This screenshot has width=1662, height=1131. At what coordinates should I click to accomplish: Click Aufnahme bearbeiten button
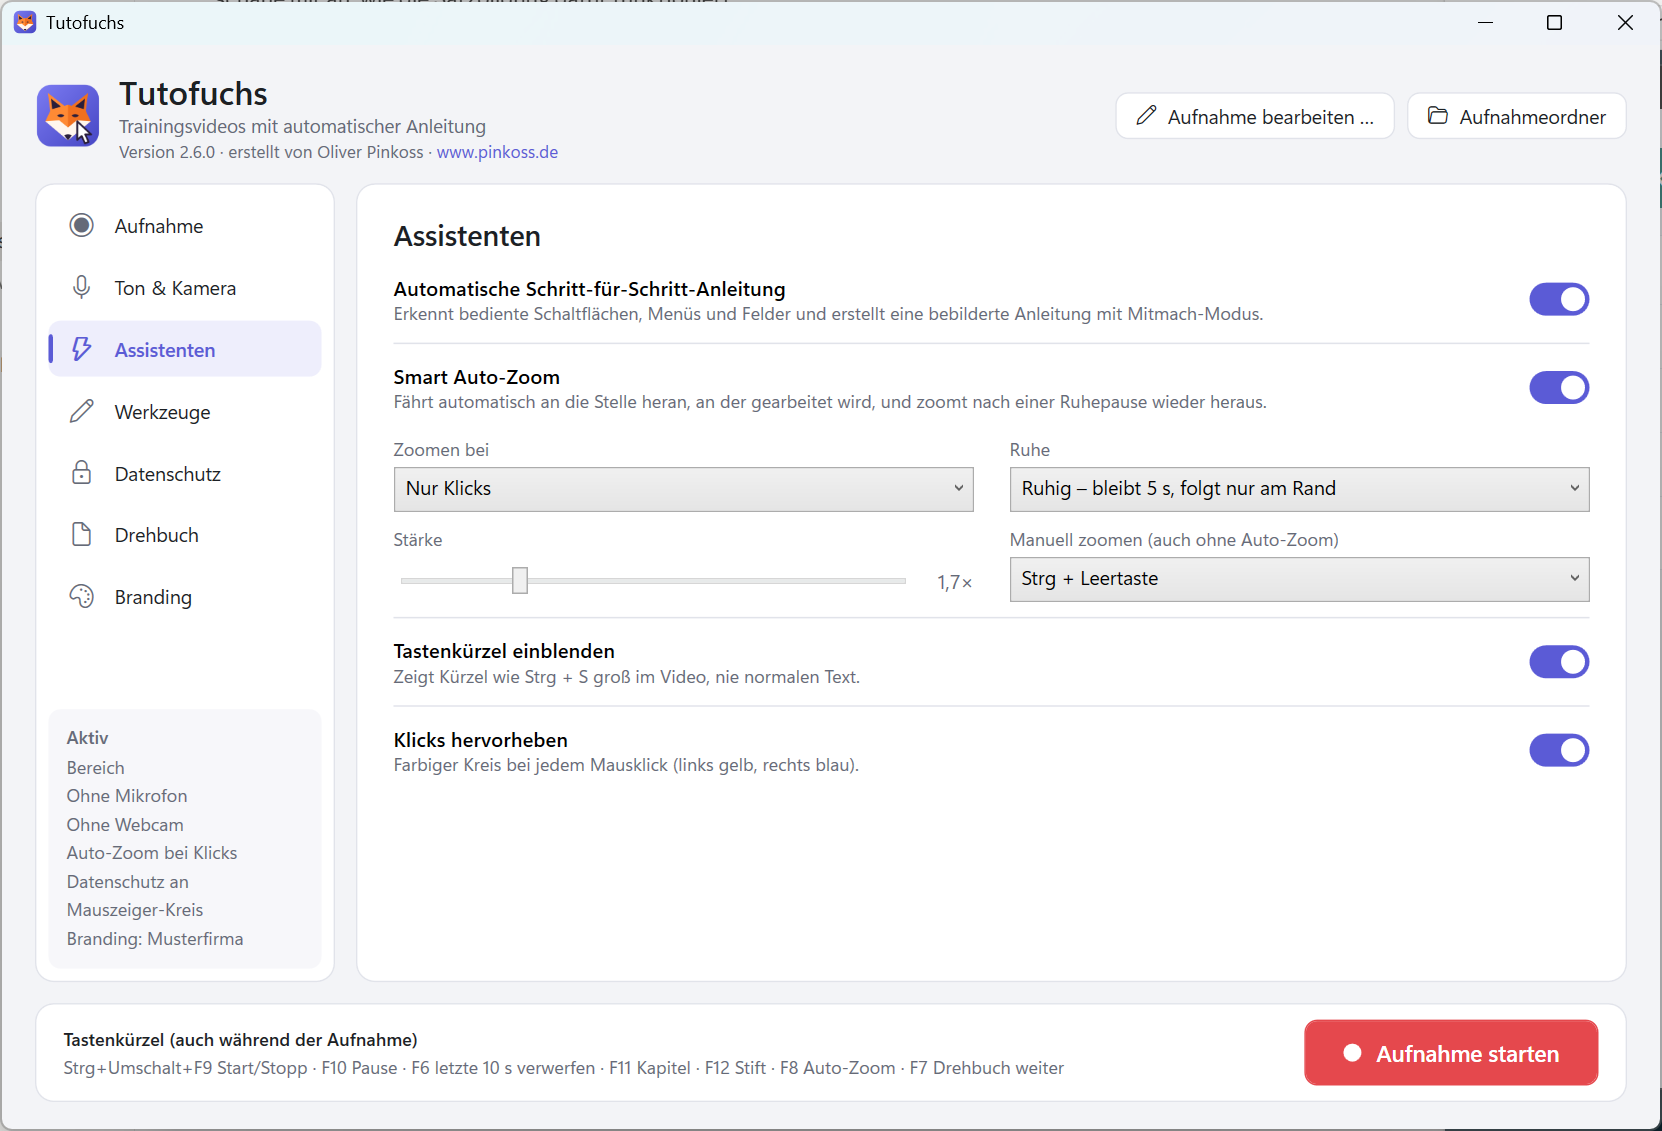pyautogui.click(x=1255, y=116)
